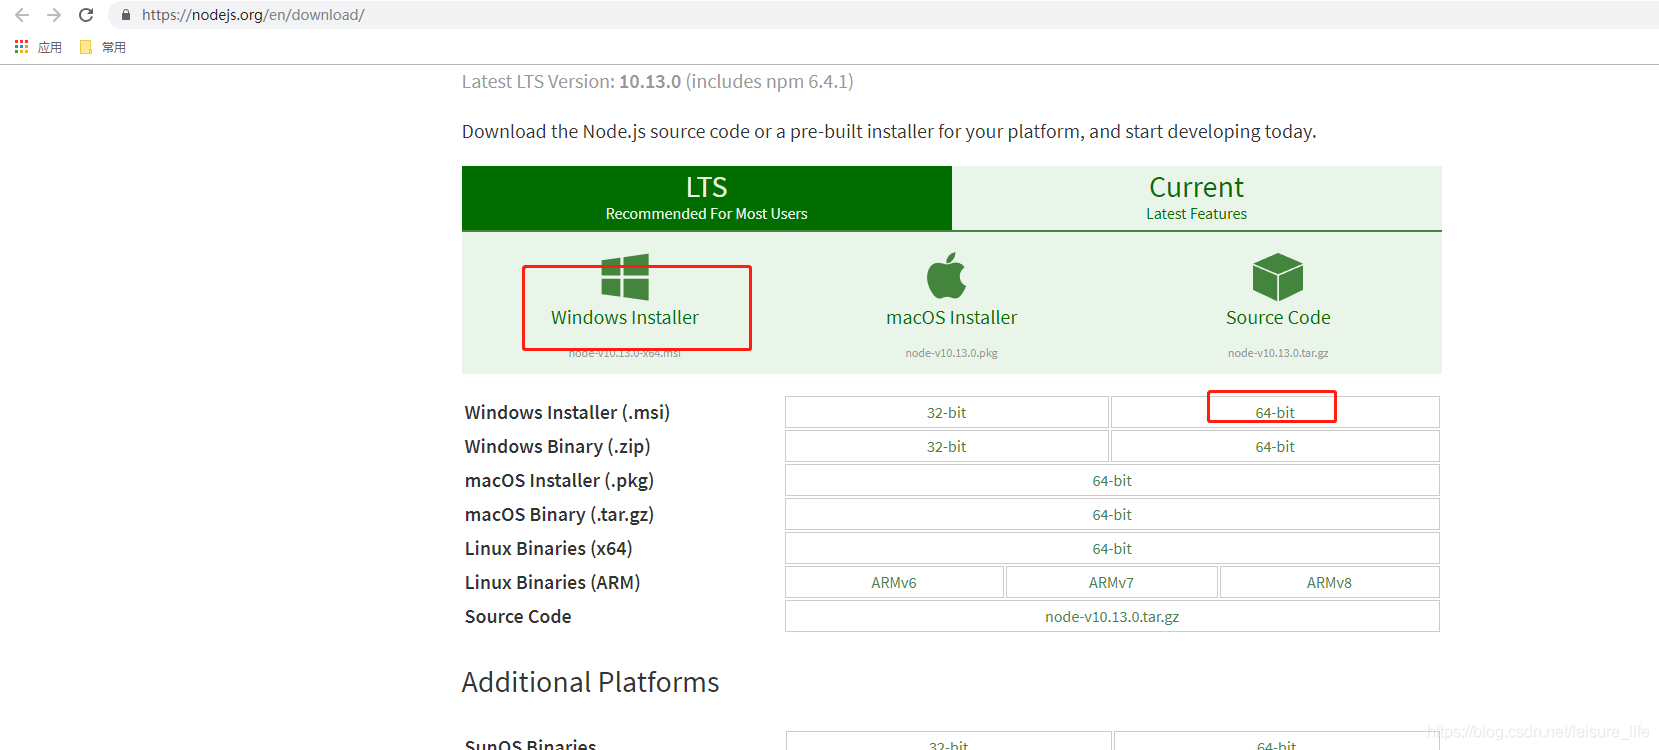Download Windows Binary (.zip) 32-bit
This screenshot has width=1659, height=750.
(947, 446)
